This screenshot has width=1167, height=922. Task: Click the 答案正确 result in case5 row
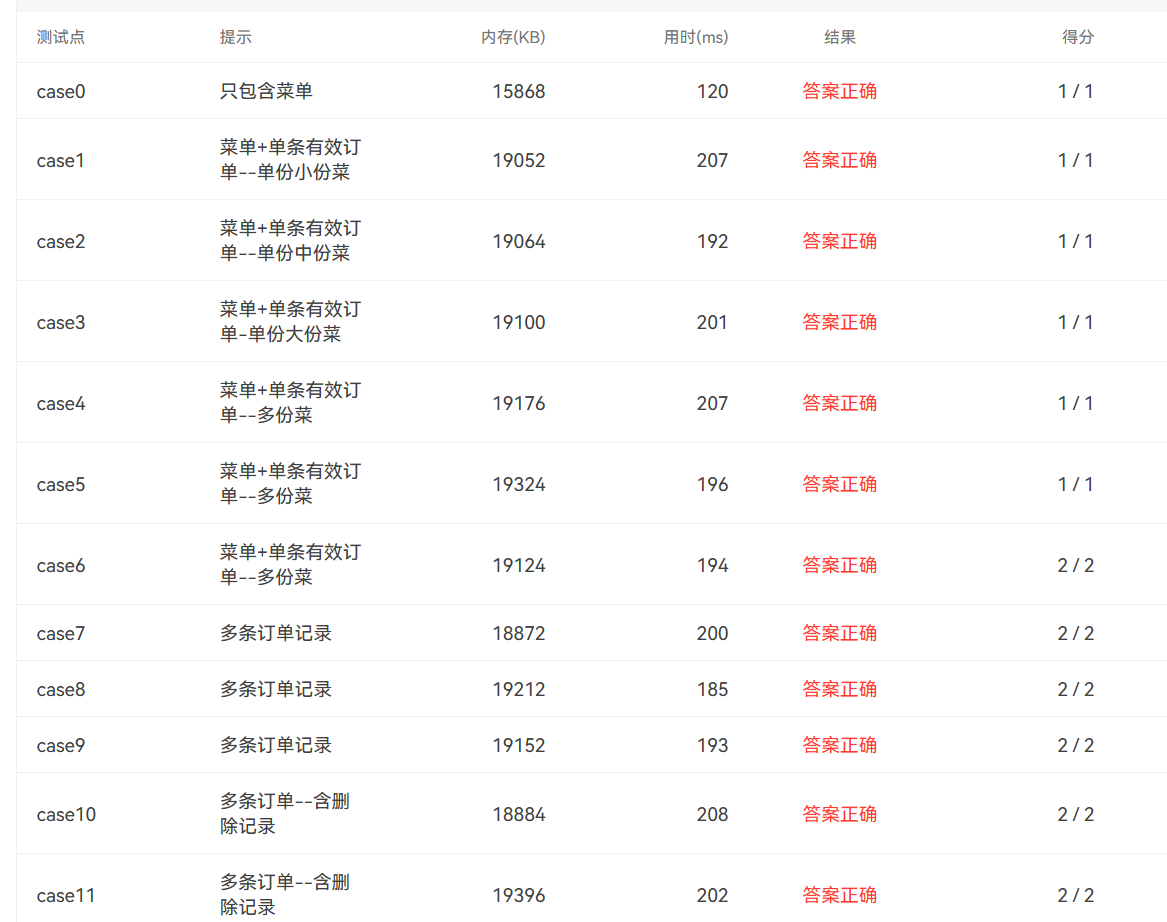[x=839, y=484]
